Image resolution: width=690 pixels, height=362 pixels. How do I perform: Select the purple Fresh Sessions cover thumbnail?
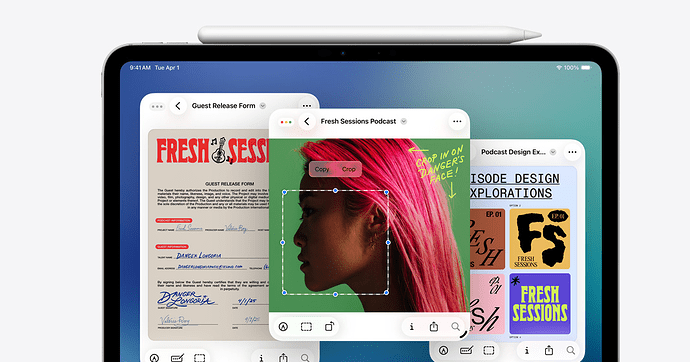tap(540, 303)
